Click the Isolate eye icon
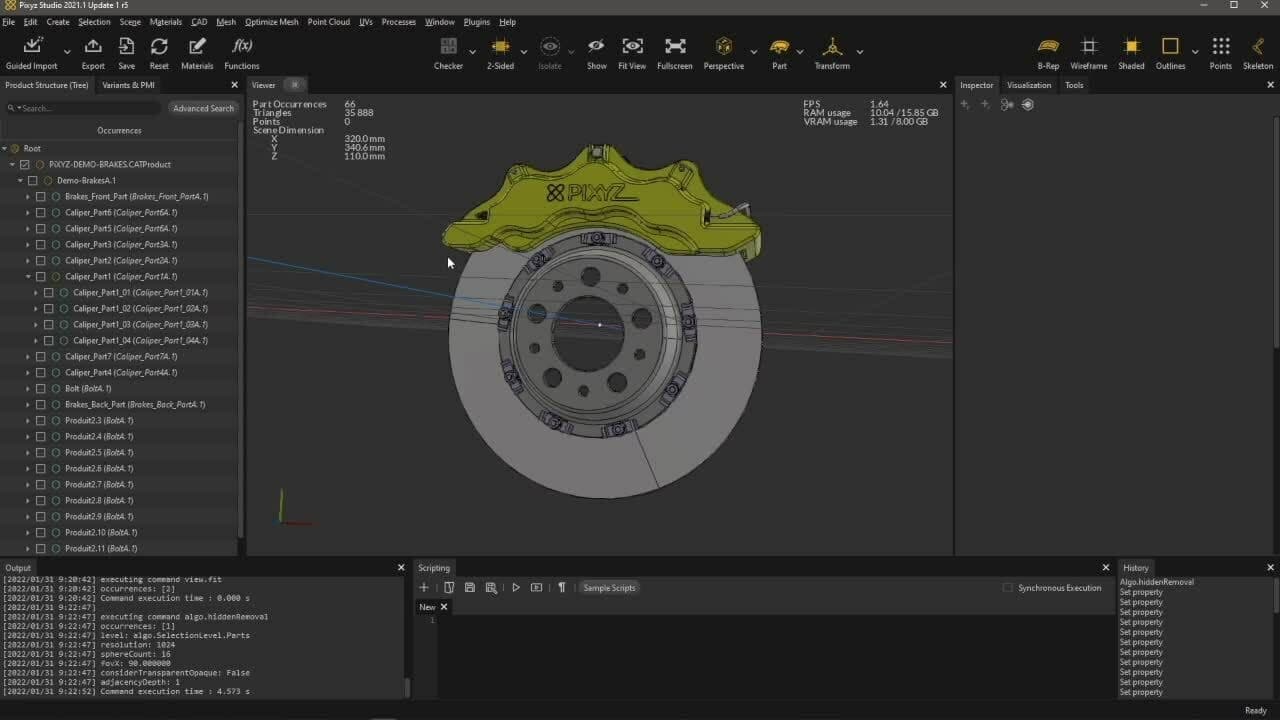 click(x=550, y=46)
